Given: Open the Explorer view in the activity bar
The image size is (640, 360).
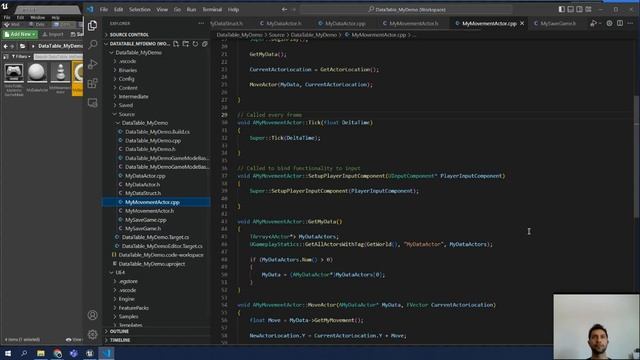Looking at the screenshot, I should point(93,25).
